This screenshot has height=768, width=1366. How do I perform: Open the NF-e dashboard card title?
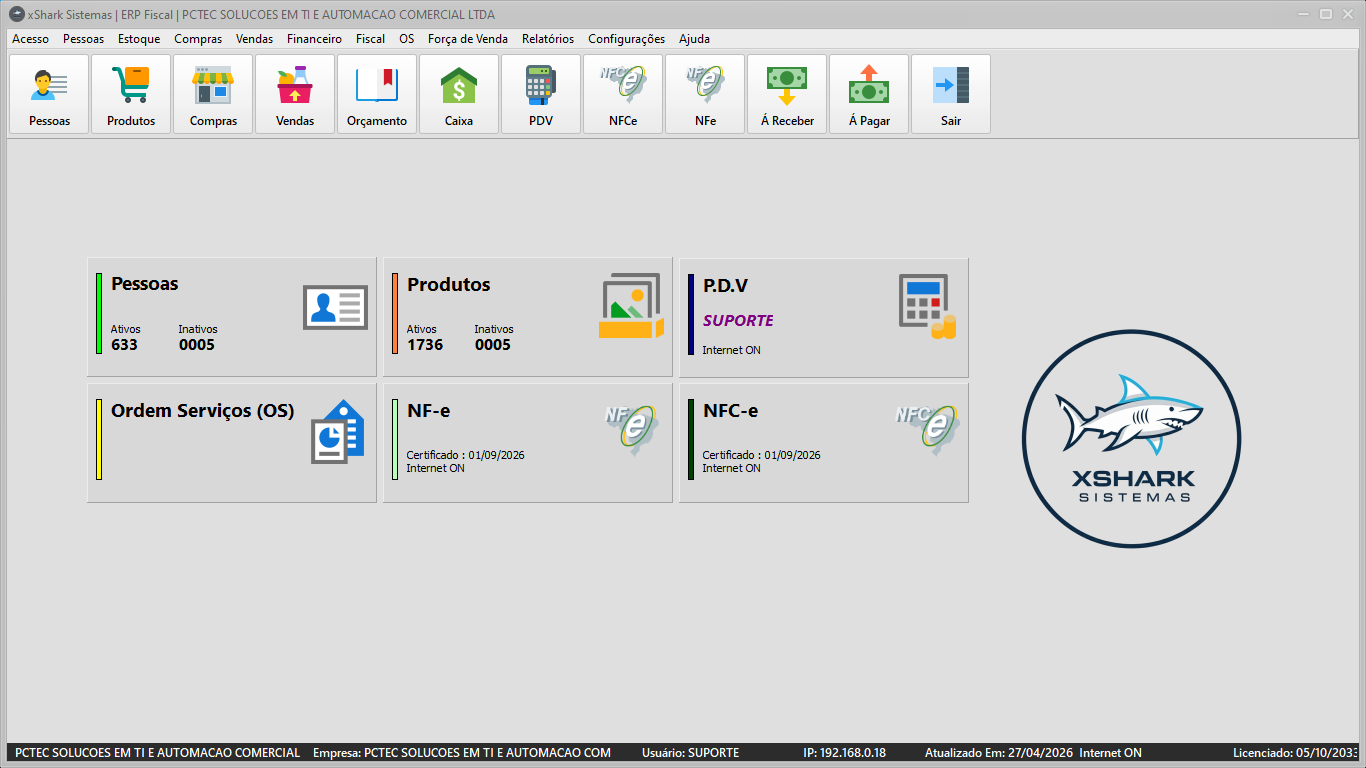tap(429, 410)
